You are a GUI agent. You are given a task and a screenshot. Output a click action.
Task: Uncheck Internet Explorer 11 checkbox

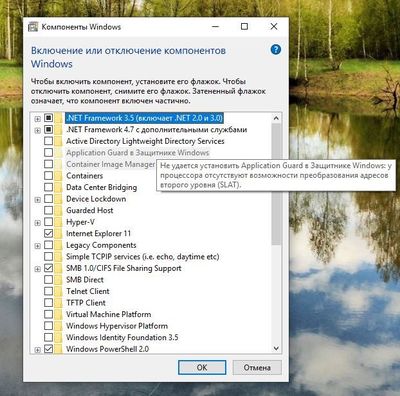(x=49, y=234)
